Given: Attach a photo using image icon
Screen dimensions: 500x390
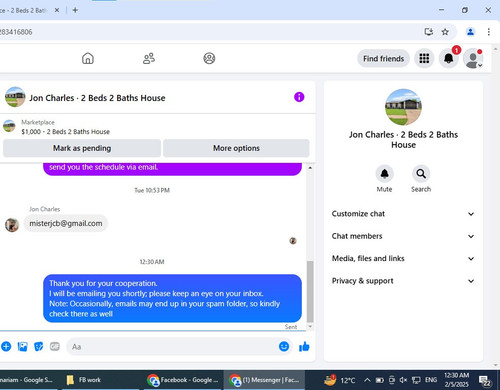Looking at the screenshot, I should click(22, 347).
